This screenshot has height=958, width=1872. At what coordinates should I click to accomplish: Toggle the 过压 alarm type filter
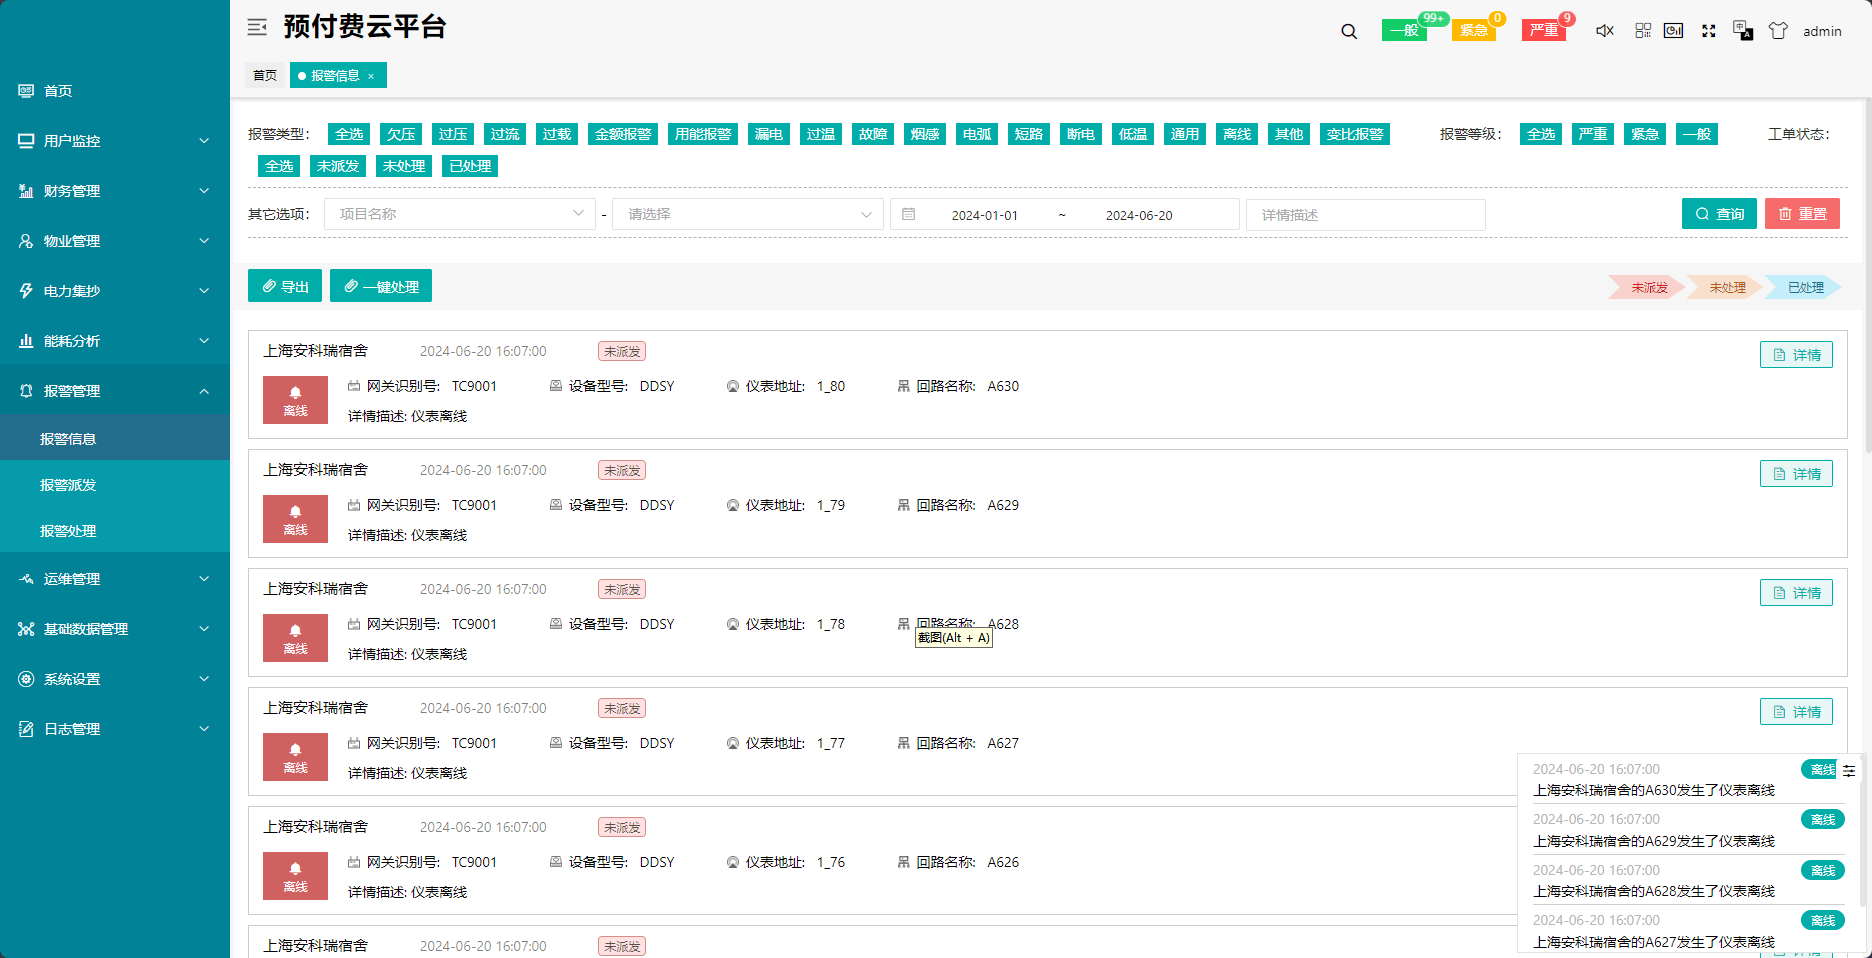coord(453,134)
